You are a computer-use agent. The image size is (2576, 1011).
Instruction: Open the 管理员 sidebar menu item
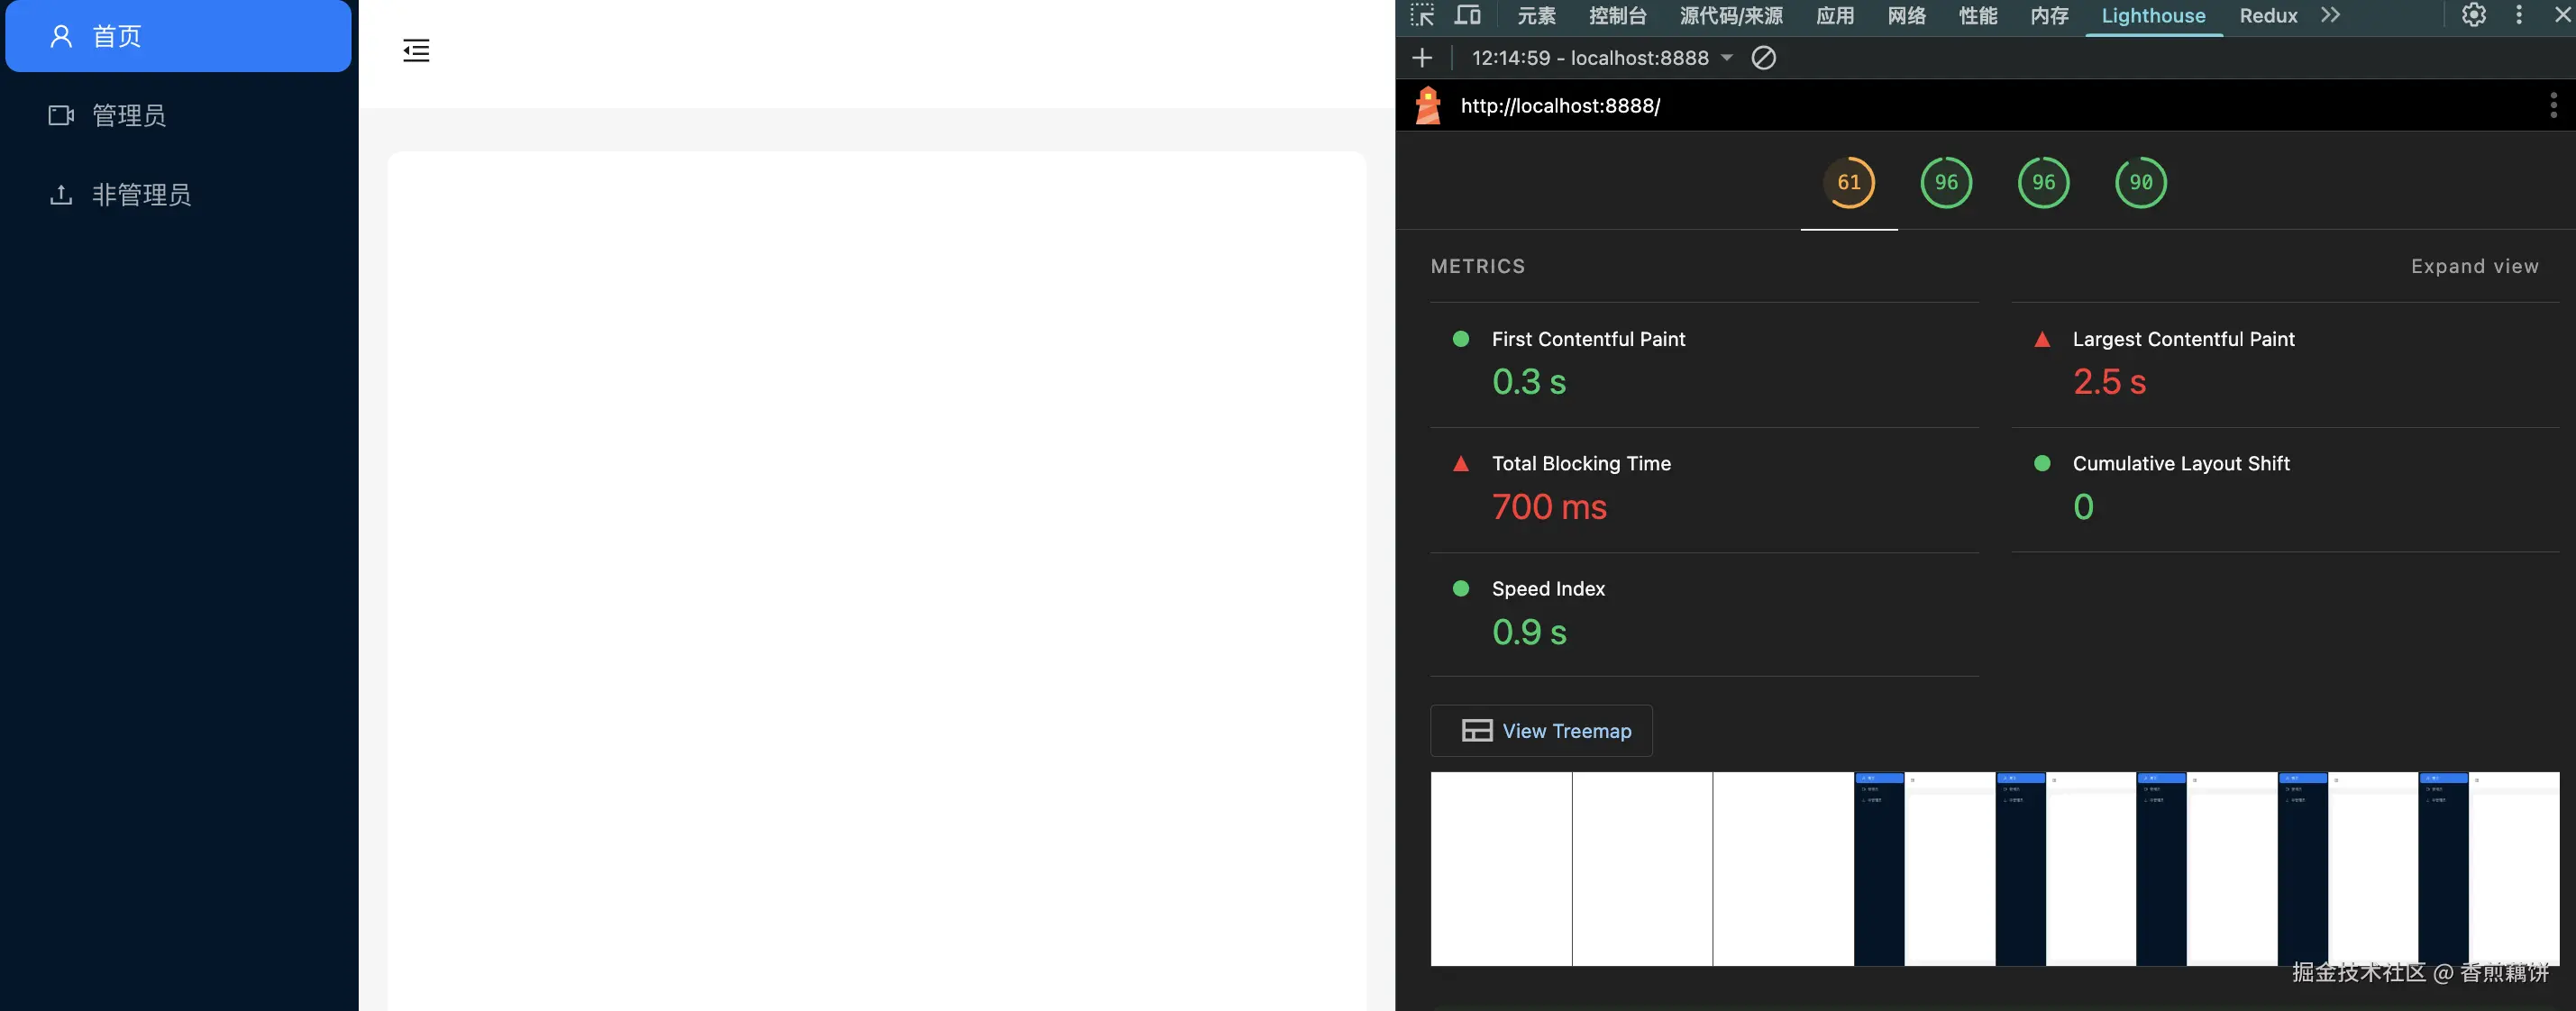click(x=129, y=116)
